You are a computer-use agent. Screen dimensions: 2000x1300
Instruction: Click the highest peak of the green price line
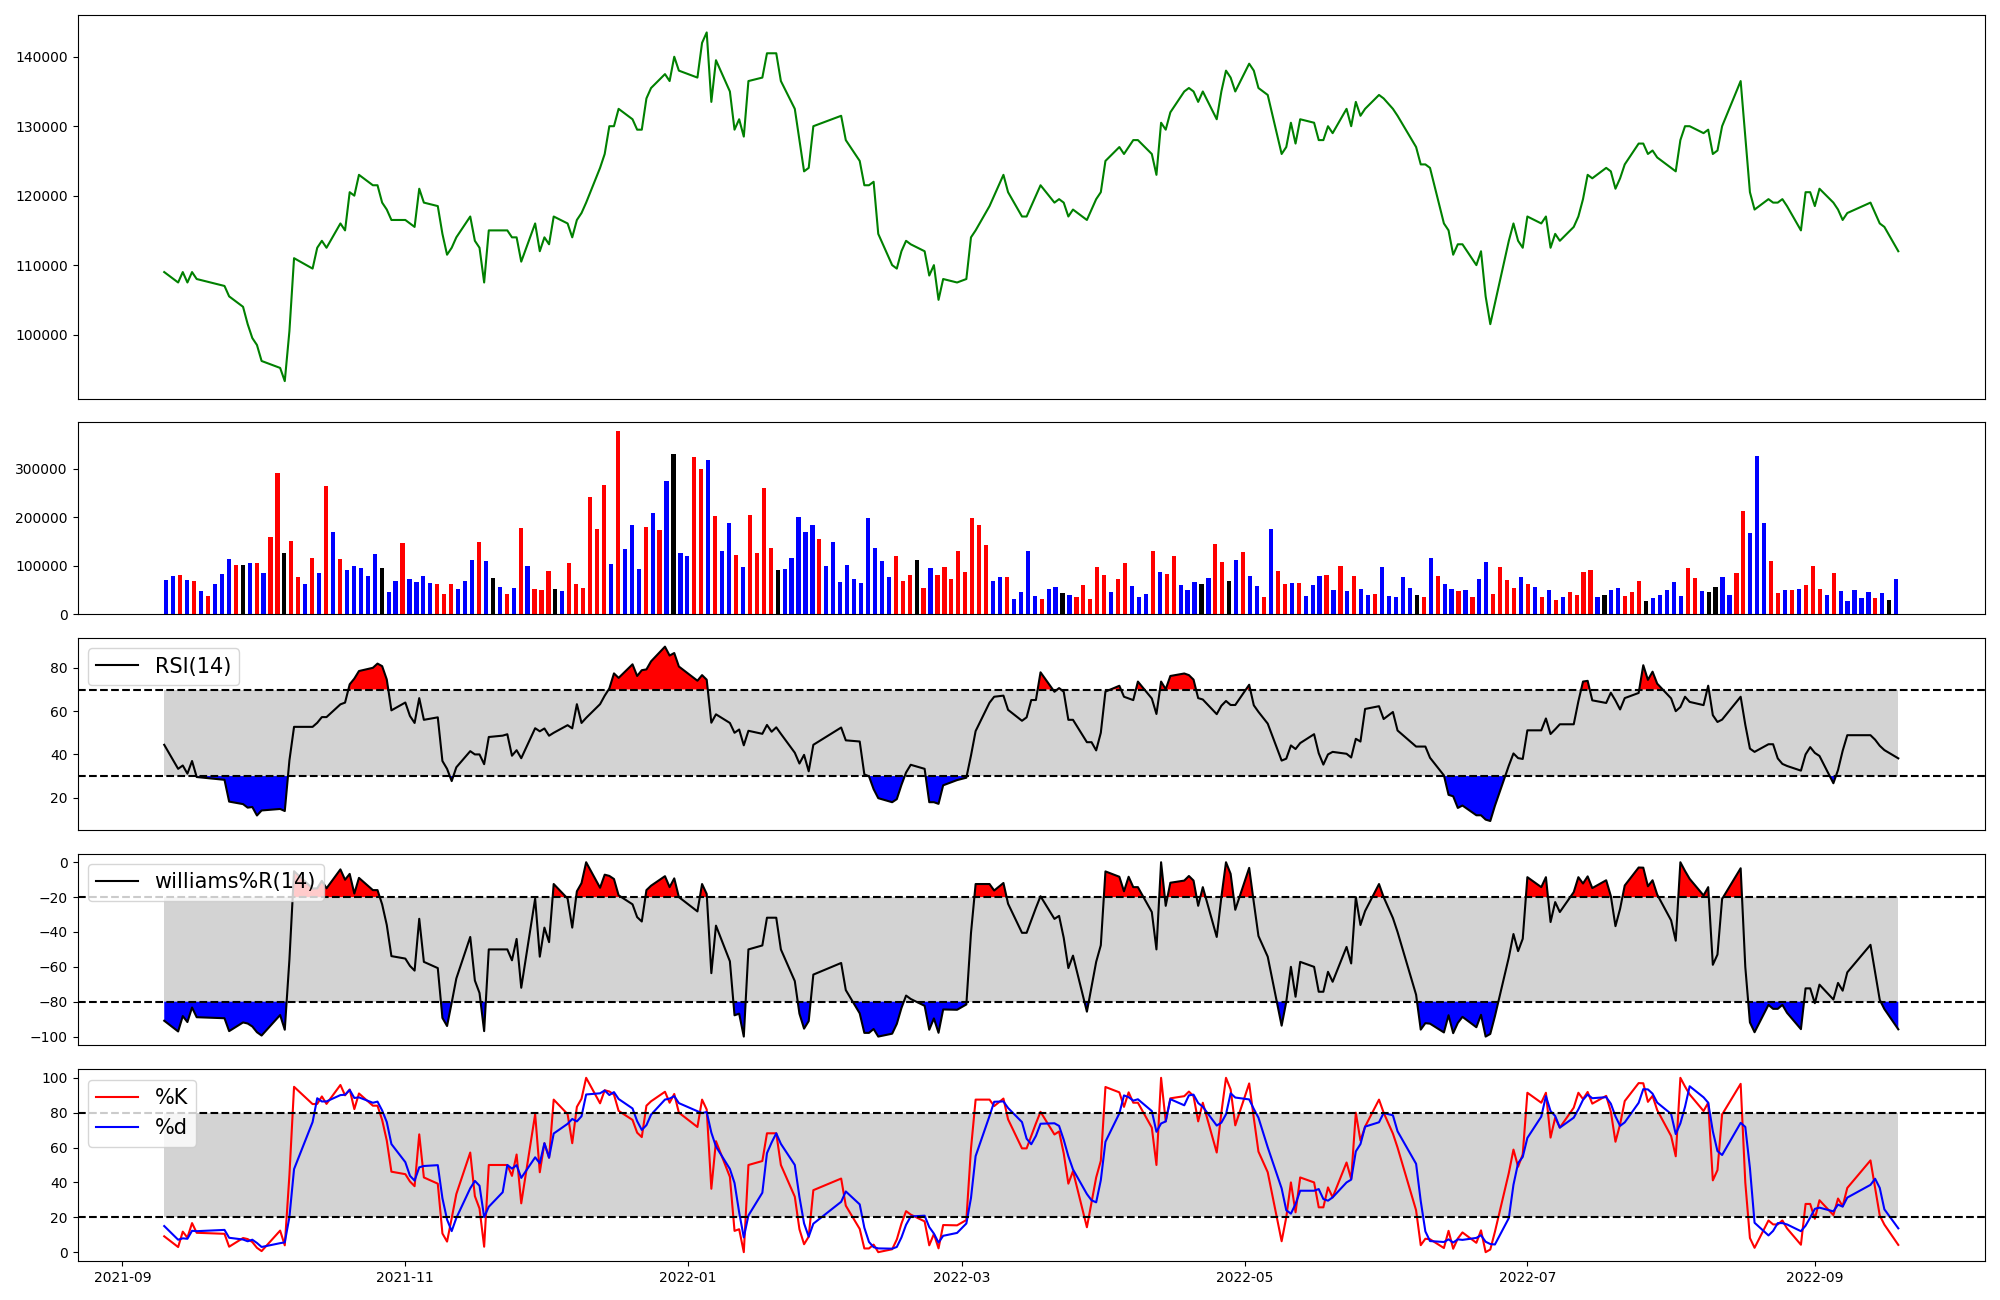pos(706,33)
